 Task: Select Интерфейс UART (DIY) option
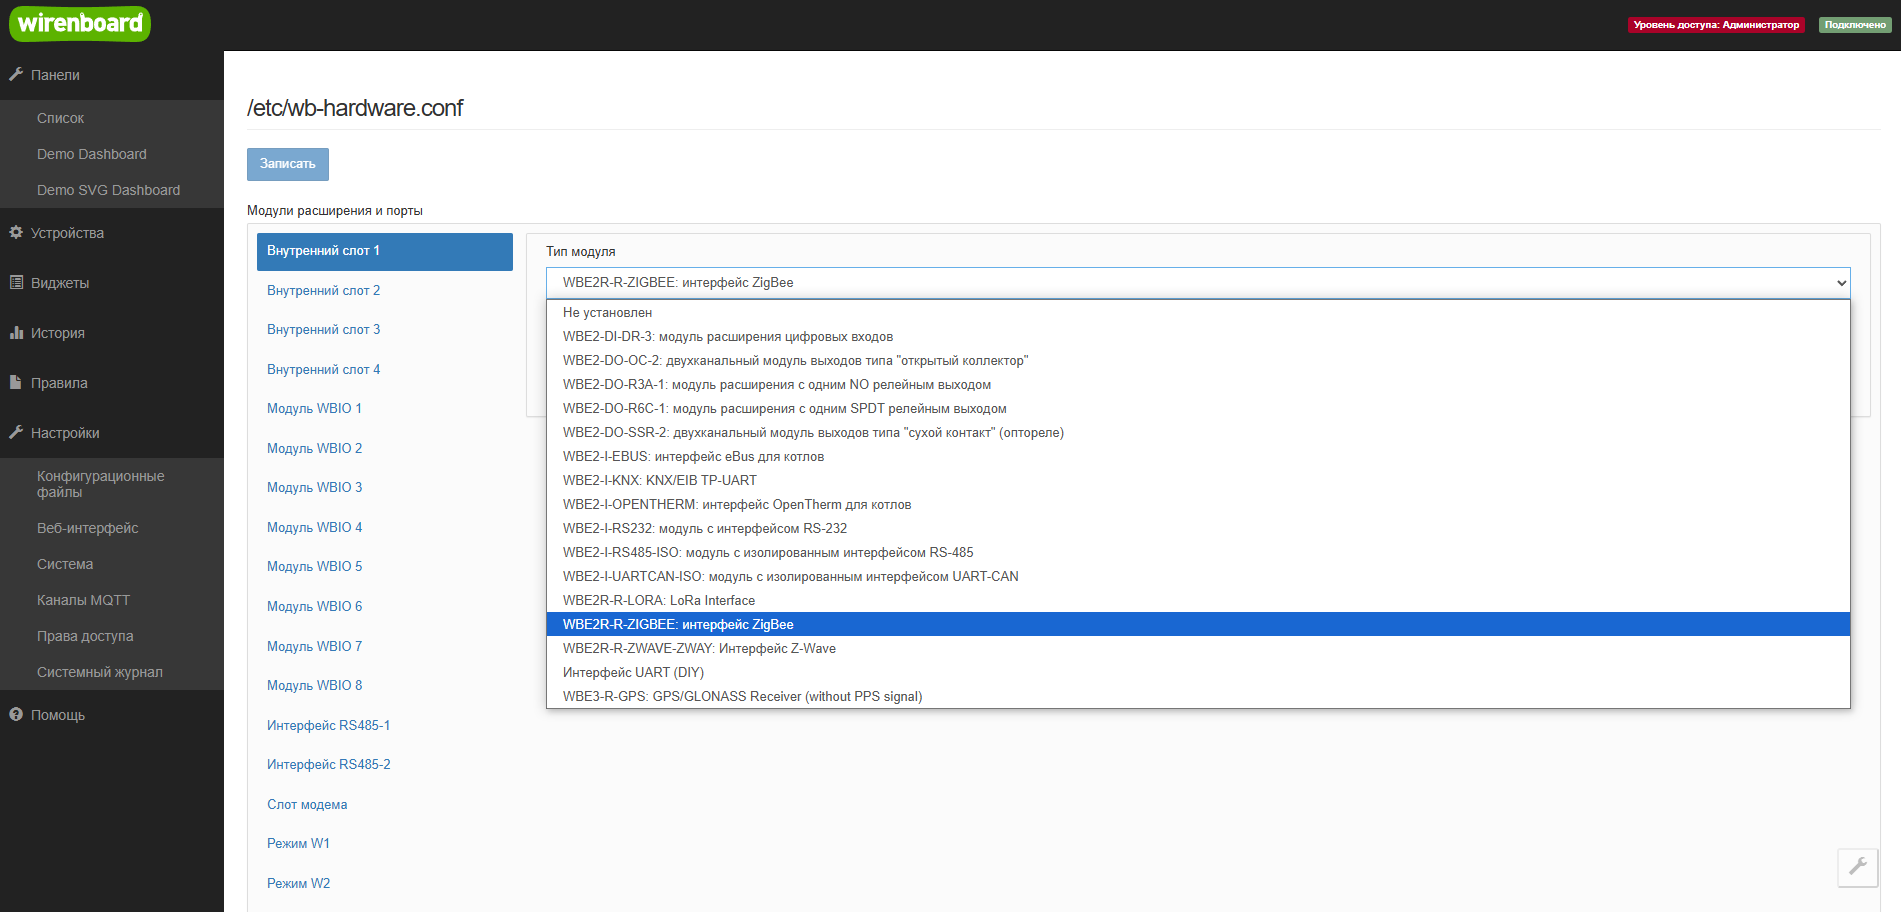(x=1198, y=673)
